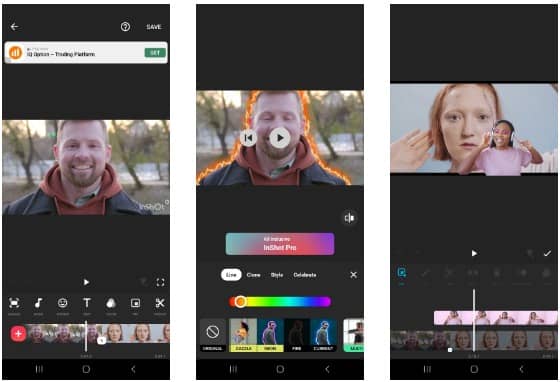The height and width of the screenshot is (382, 560).
Task: Confirm PIP edits with the checkmark
Action: click(547, 253)
